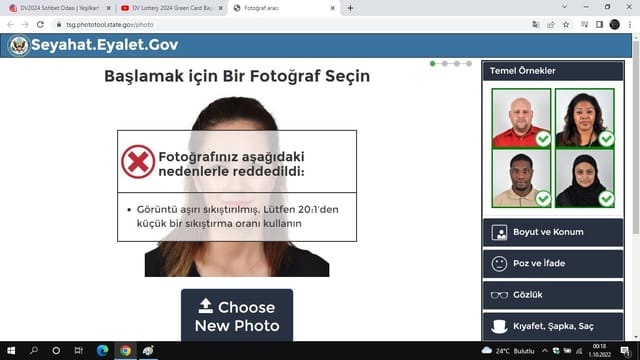
Task: Click the first green progress step dot
Action: coord(433,64)
